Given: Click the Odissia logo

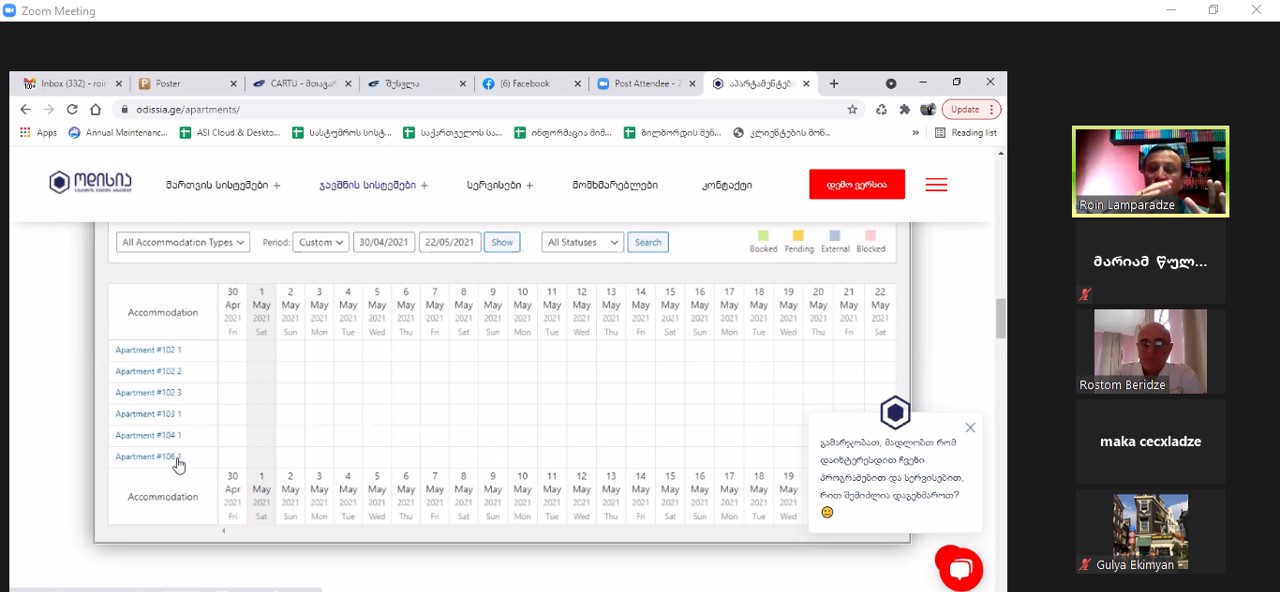Looking at the screenshot, I should (90, 182).
